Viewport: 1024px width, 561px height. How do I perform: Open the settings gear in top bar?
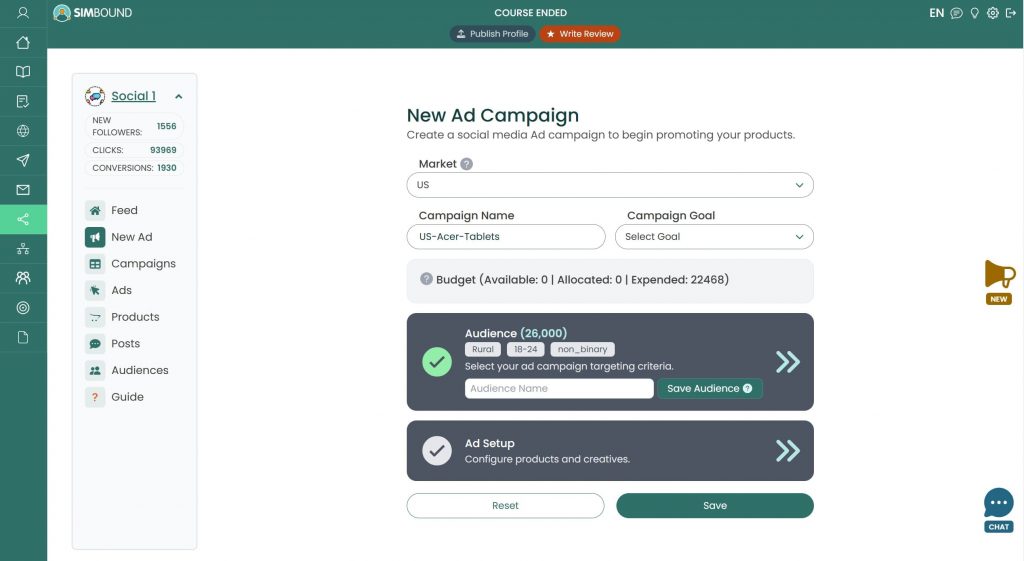pyautogui.click(x=993, y=13)
